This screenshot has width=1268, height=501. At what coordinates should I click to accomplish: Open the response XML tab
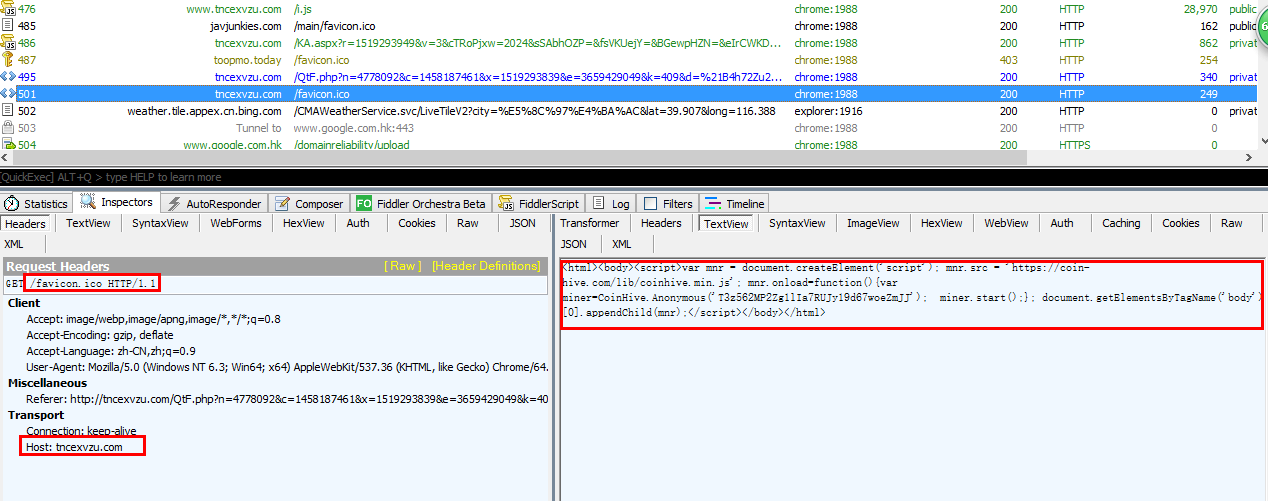click(x=621, y=244)
